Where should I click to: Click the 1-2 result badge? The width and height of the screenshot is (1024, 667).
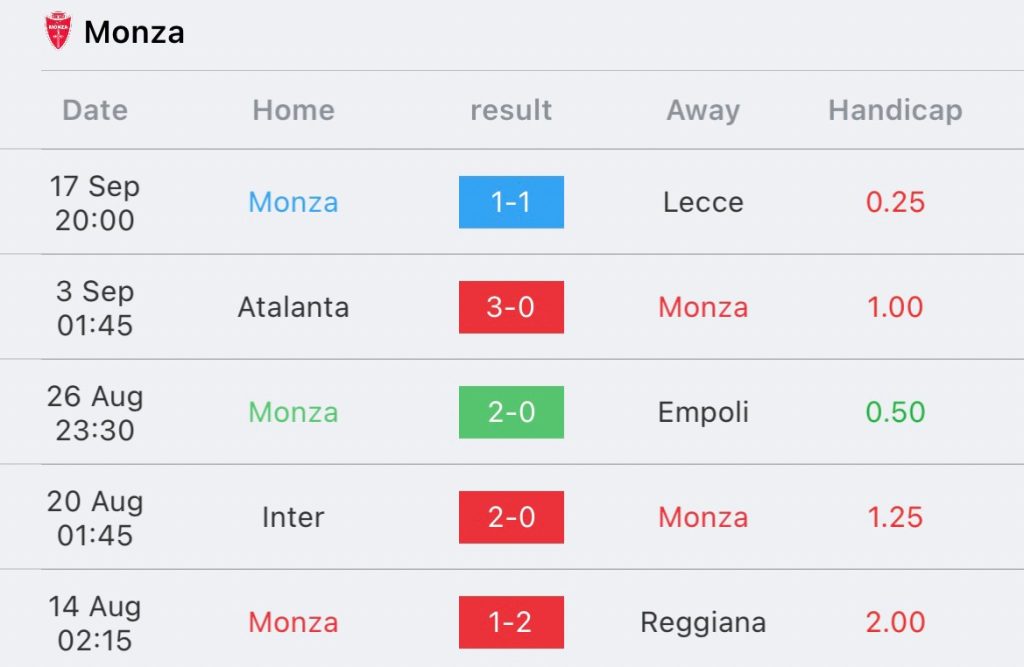(511, 622)
